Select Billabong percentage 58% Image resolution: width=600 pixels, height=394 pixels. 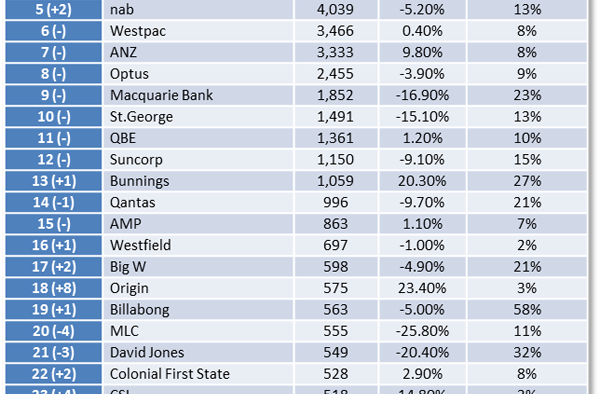[x=527, y=309]
